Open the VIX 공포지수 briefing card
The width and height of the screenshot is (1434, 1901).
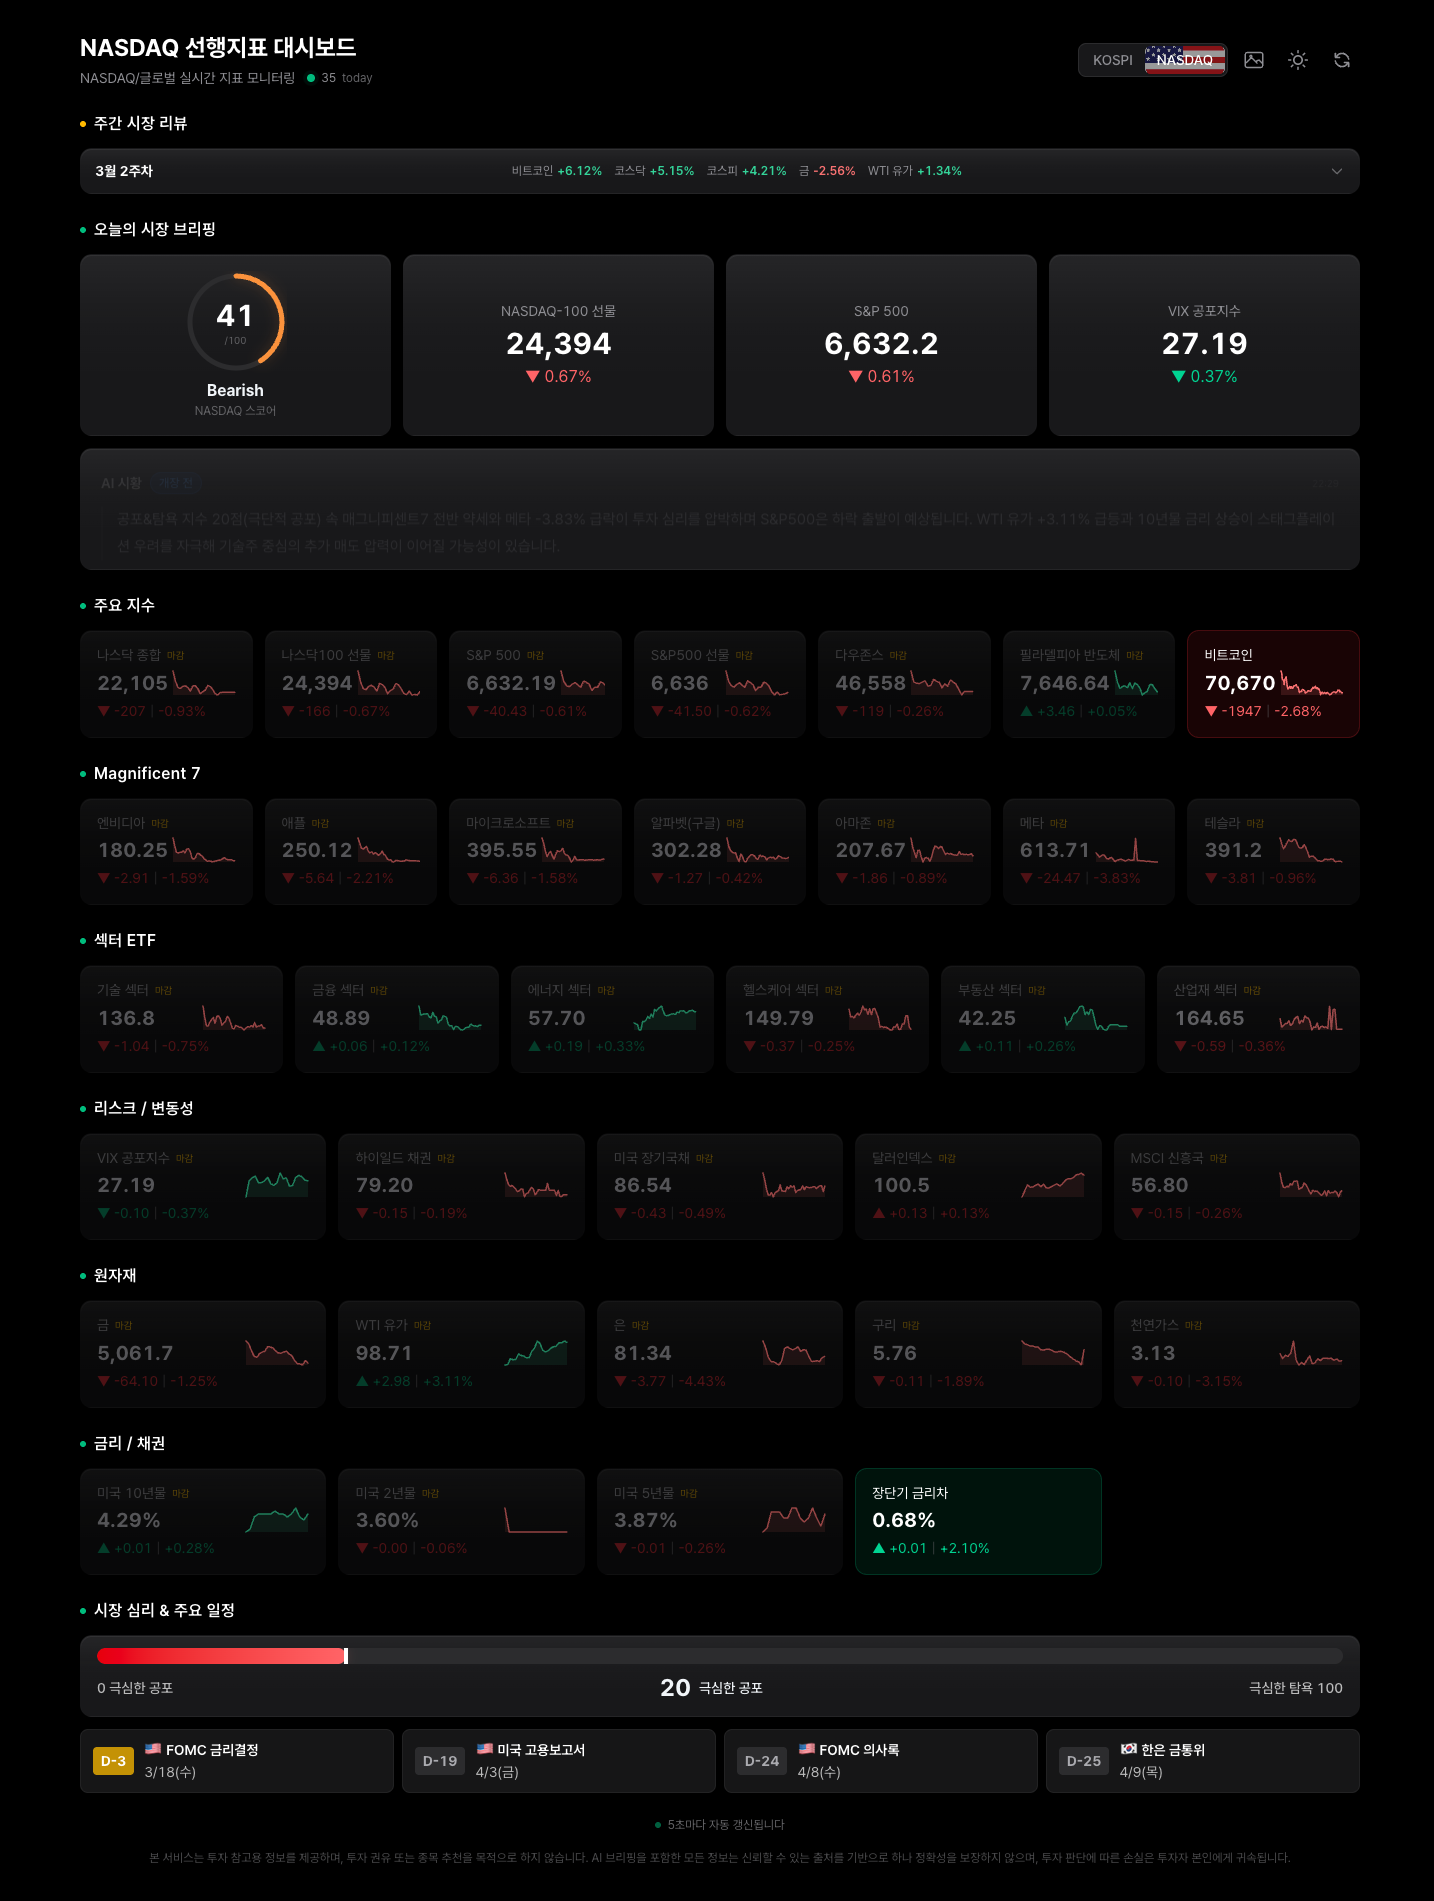(x=1204, y=345)
